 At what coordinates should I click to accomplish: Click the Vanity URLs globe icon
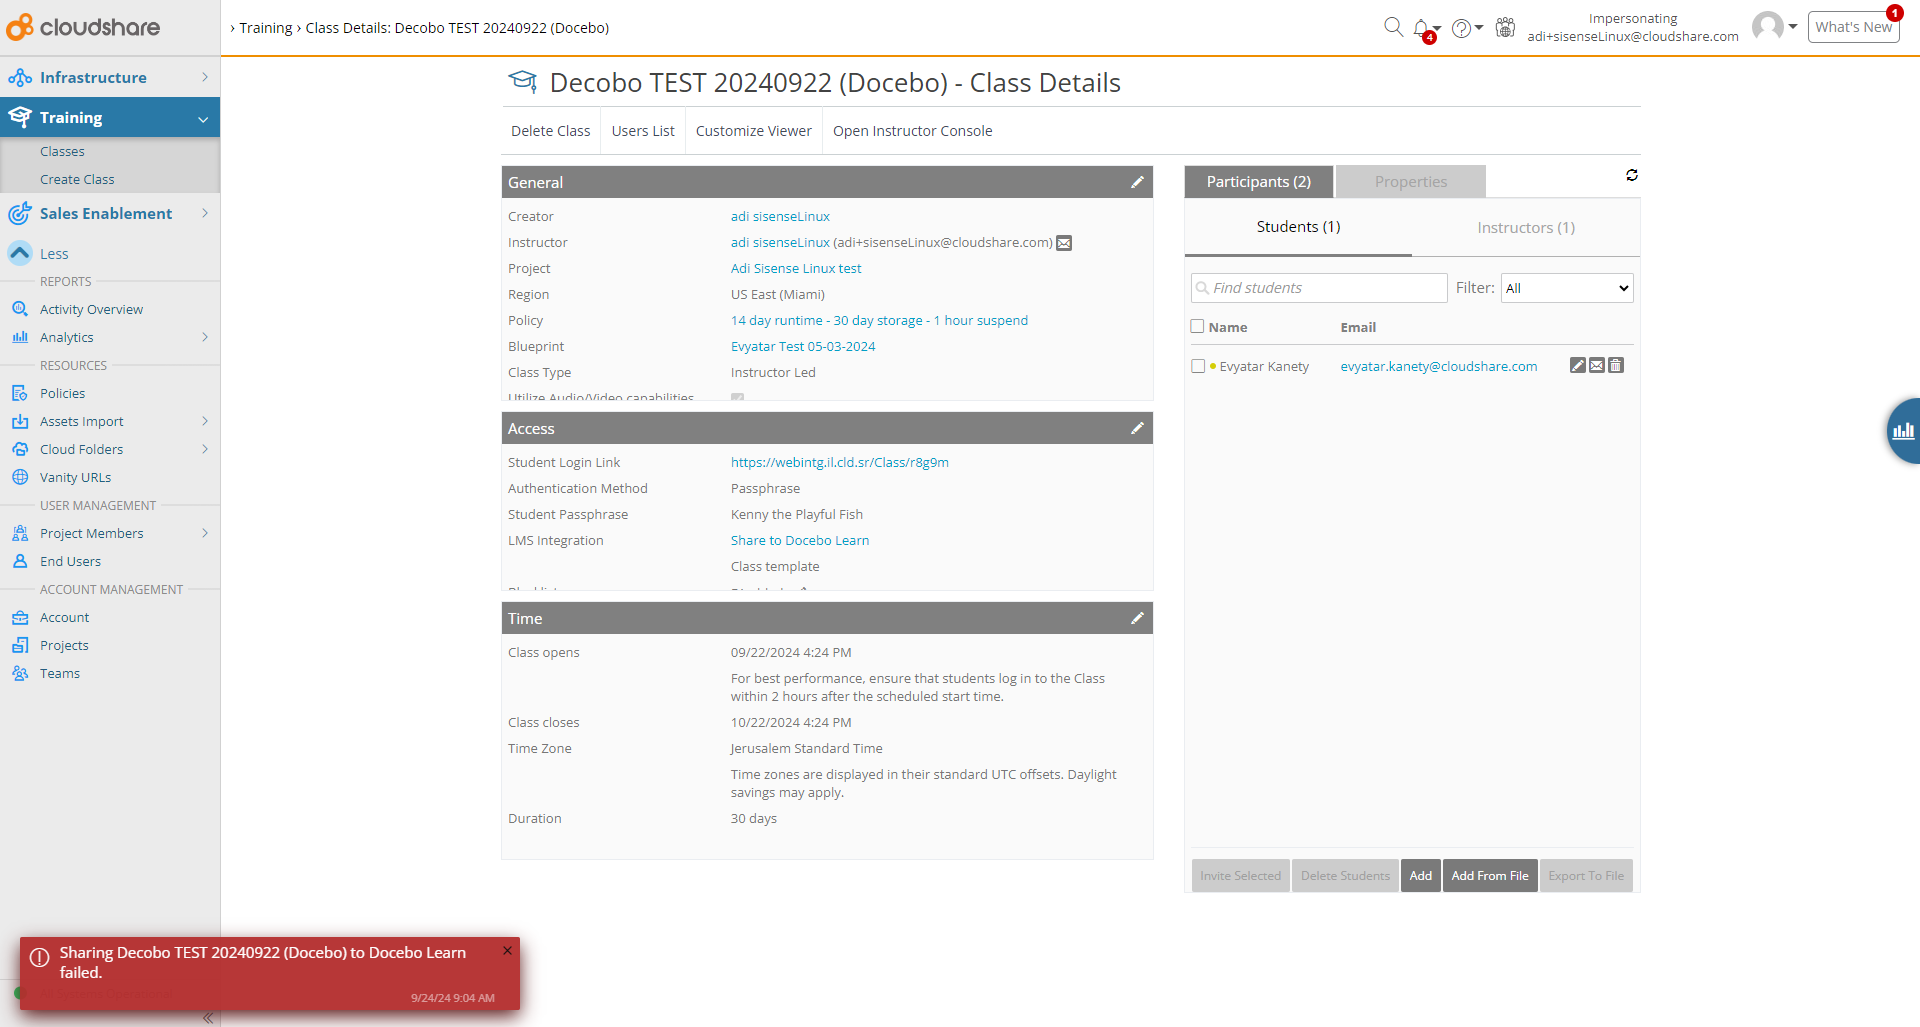[20, 477]
